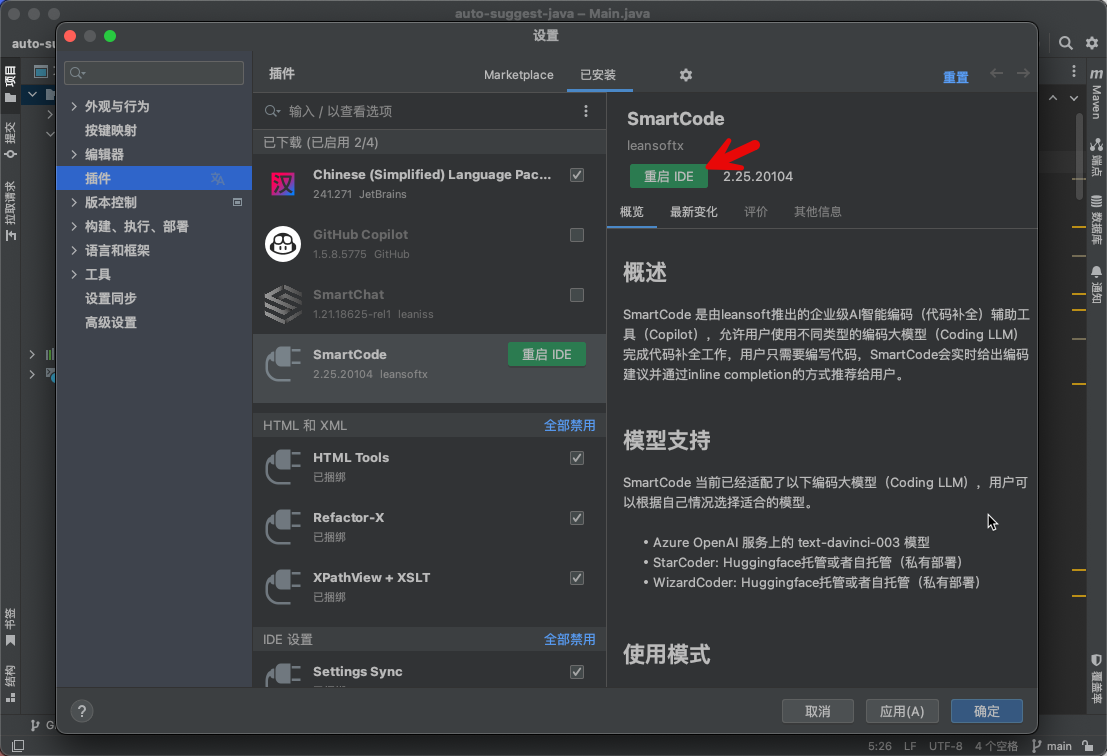The width and height of the screenshot is (1107, 756).
Task: Click the SmartChat plugin icon
Action: point(283,304)
